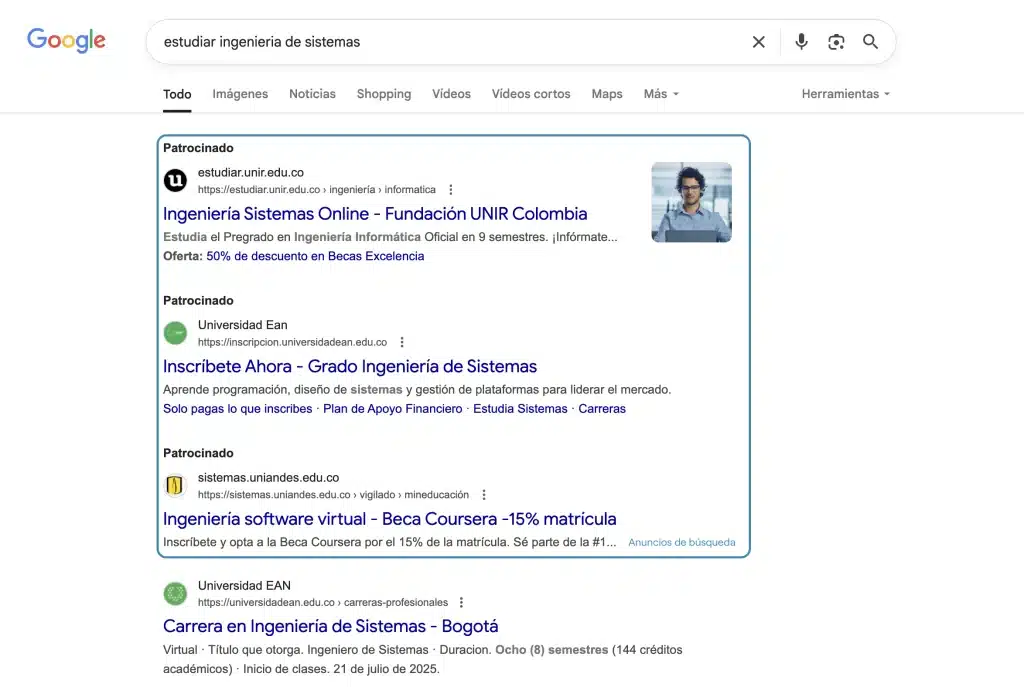Click https://universidadean.edu.co carreras-profesionales URL

pyautogui.click(x=323, y=603)
